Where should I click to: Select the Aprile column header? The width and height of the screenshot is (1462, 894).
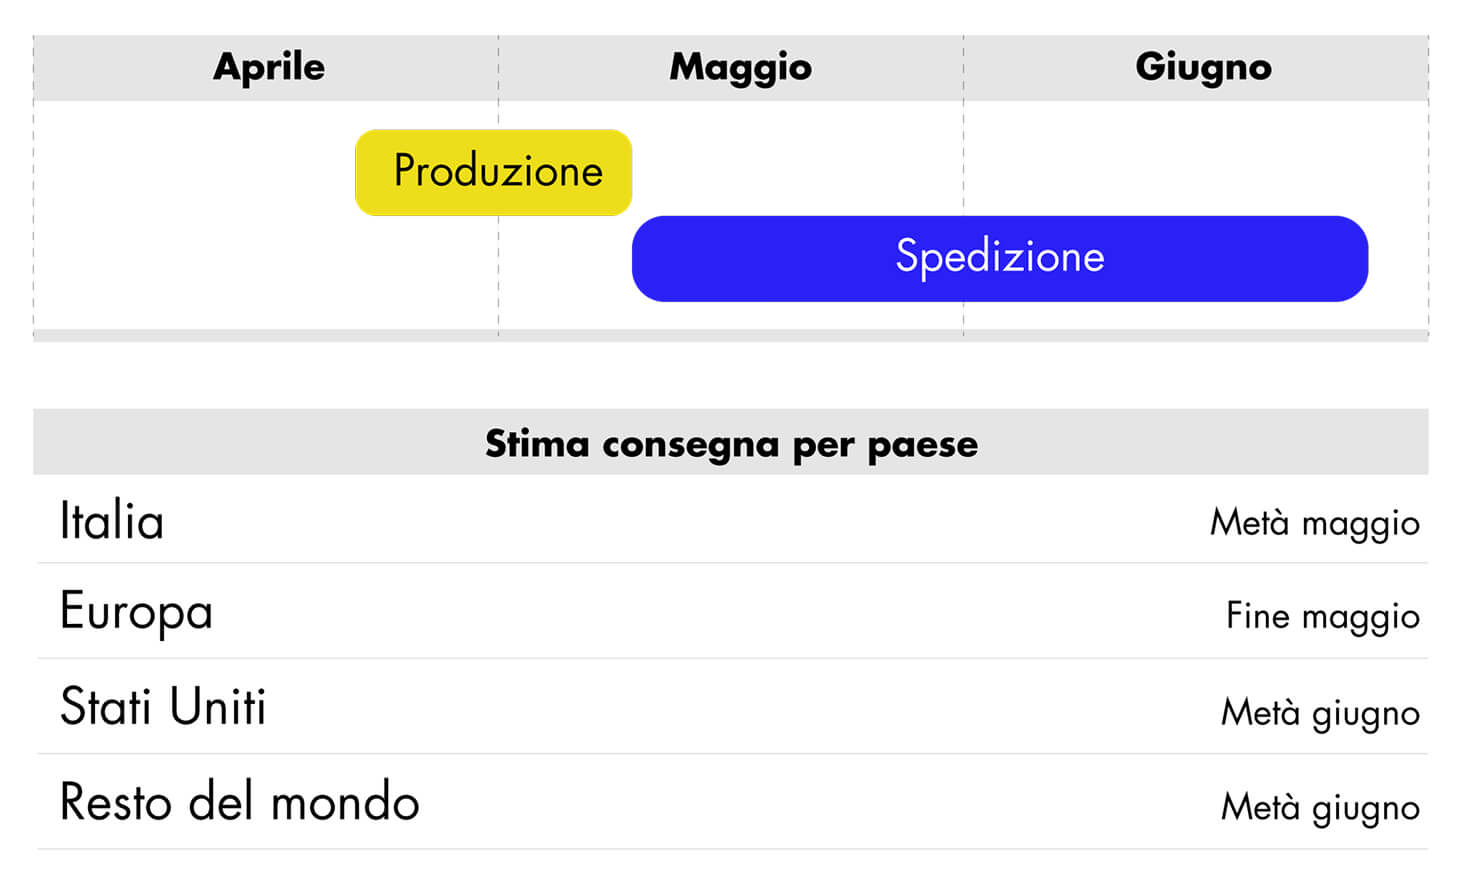pos(268,67)
